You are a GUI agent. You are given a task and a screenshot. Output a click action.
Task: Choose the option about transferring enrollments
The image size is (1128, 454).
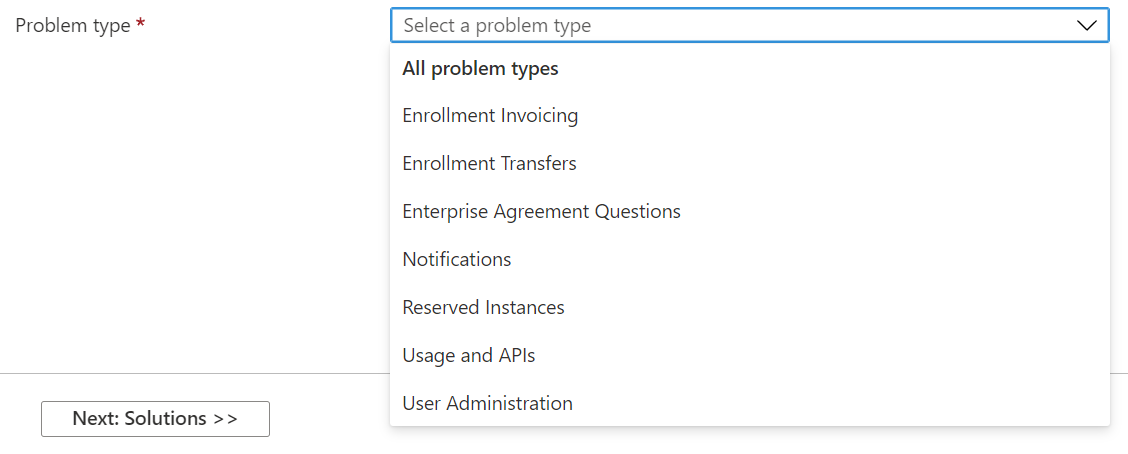(x=489, y=164)
